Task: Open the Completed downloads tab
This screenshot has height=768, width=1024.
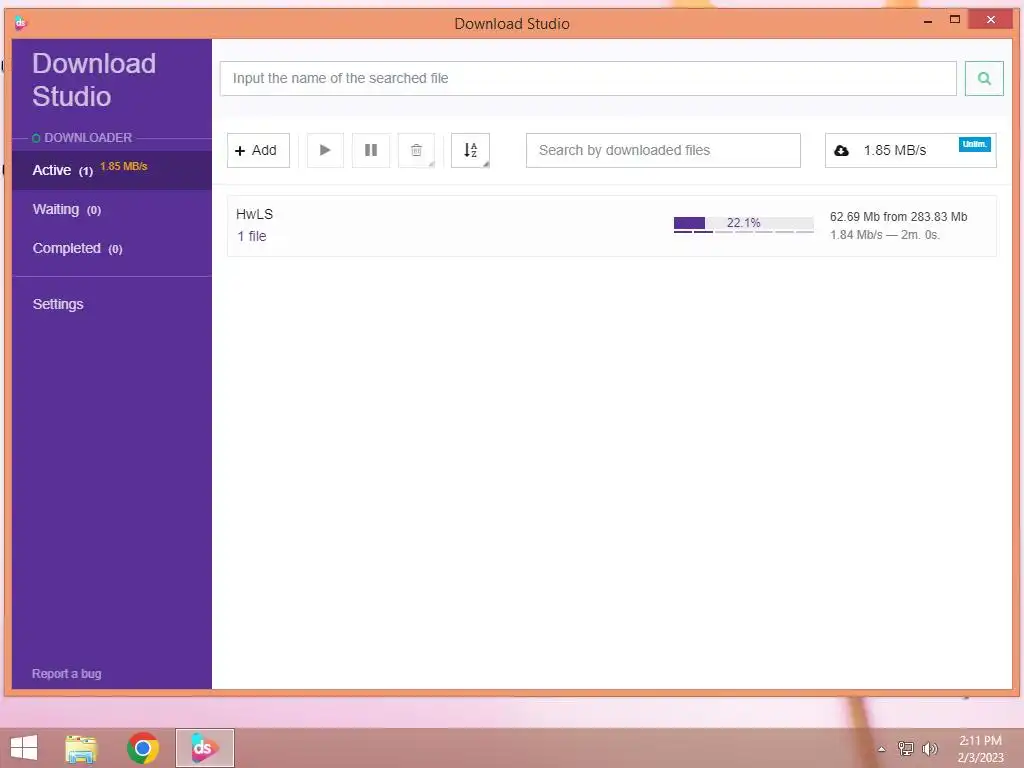Action: 112,249
